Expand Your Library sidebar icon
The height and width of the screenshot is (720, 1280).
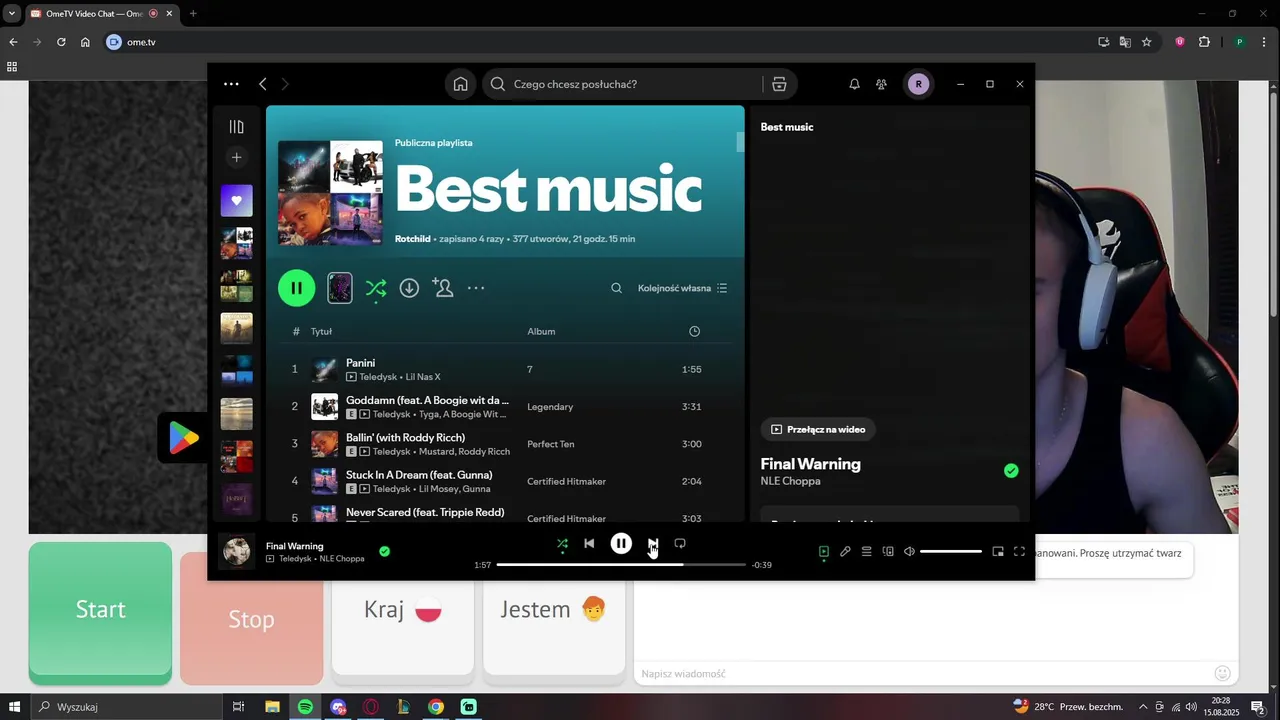coord(236,127)
